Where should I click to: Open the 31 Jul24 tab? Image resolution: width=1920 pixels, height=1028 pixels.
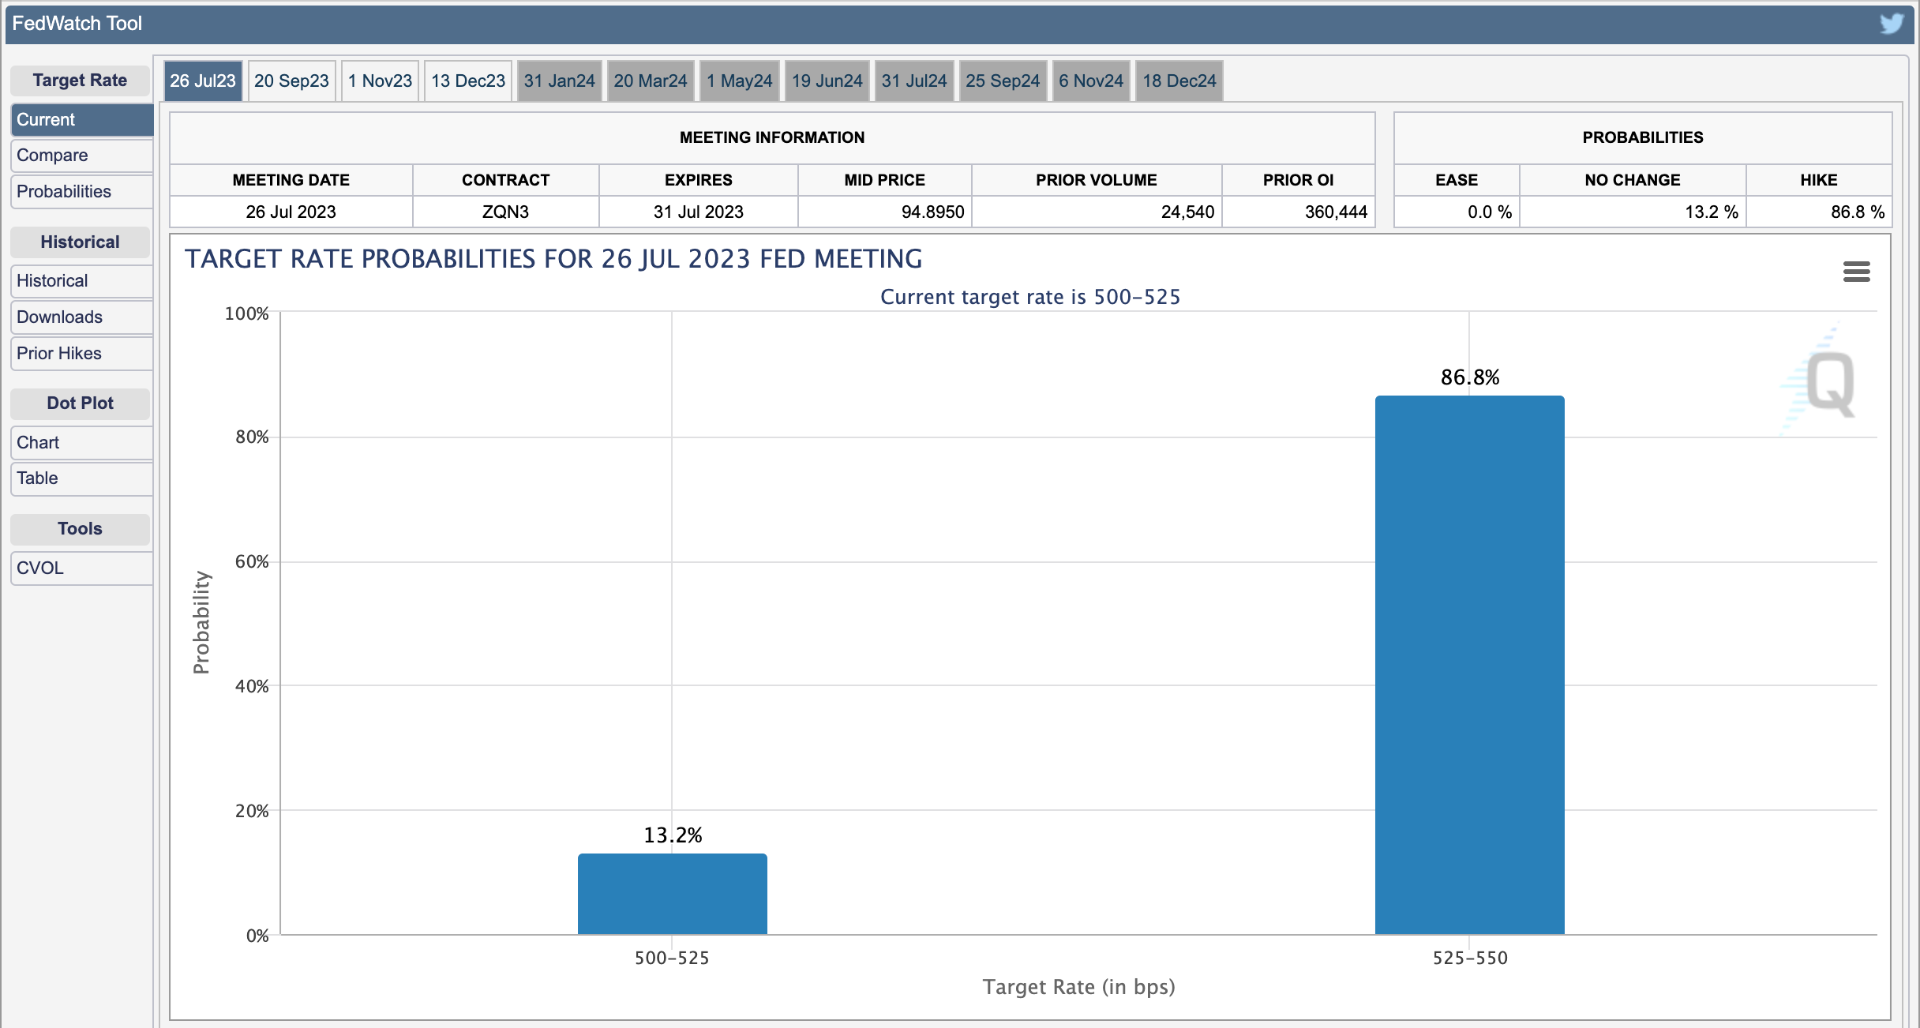click(x=914, y=81)
